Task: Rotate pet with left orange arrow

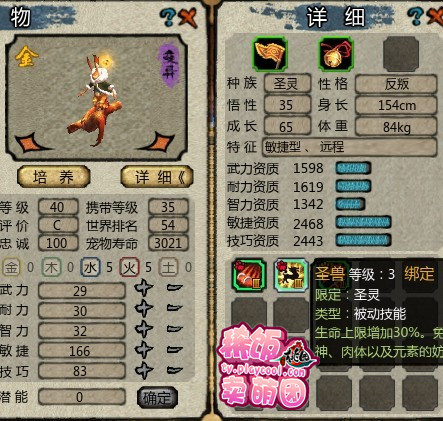Action: pos(32,143)
